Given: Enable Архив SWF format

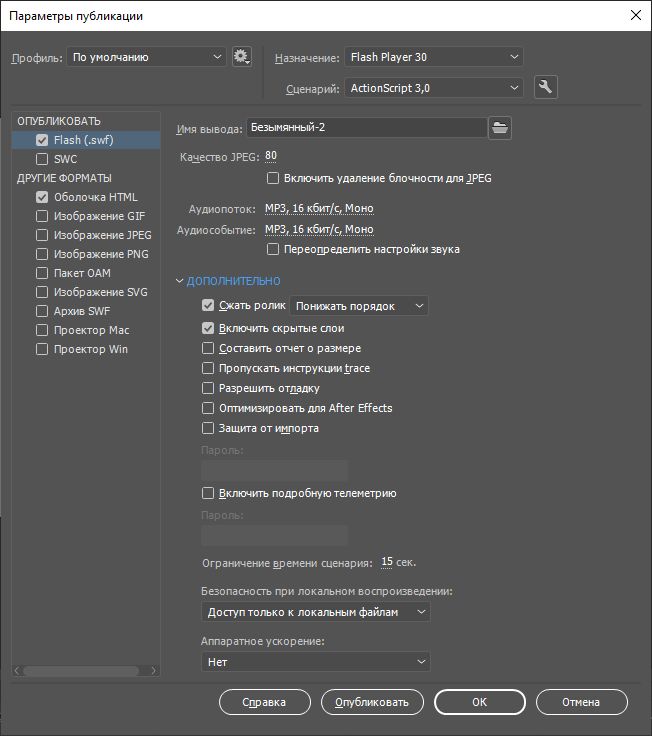Looking at the screenshot, I should pos(42,311).
